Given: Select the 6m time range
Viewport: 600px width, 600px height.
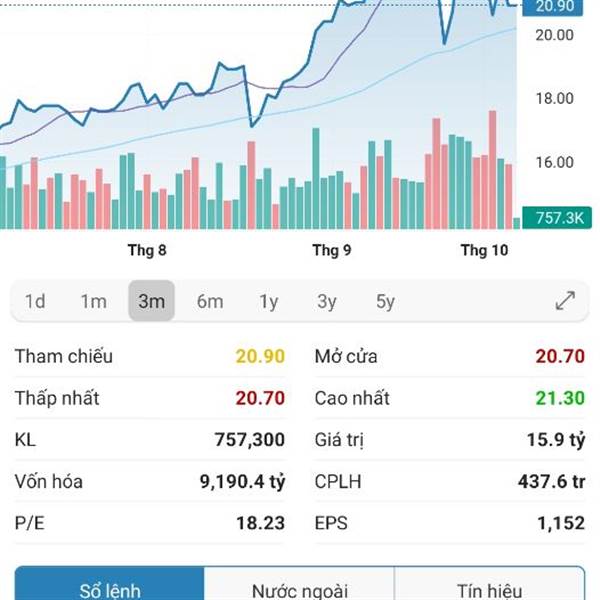Looking at the screenshot, I should pyautogui.click(x=210, y=301).
